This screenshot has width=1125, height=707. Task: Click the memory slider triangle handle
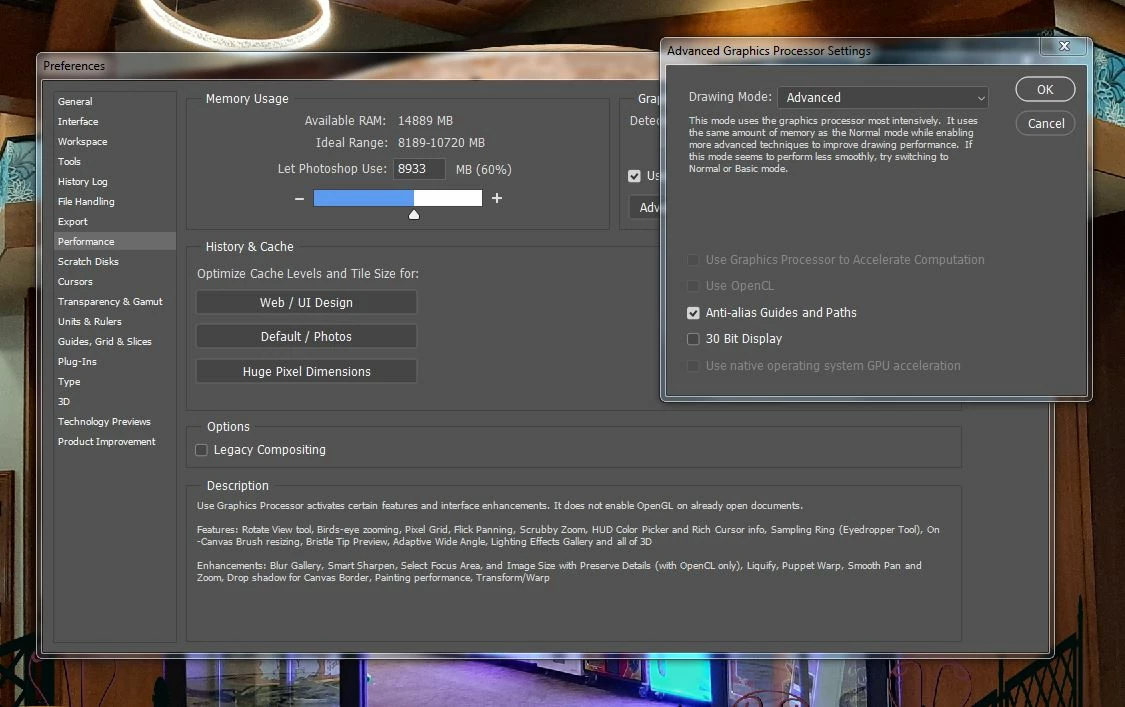[x=414, y=215]
